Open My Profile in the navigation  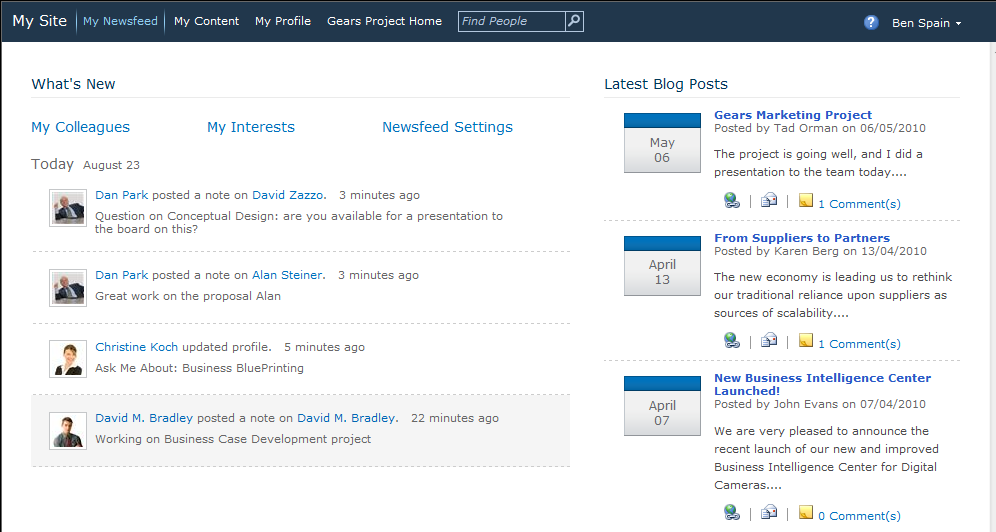click(x=283, y=21)
